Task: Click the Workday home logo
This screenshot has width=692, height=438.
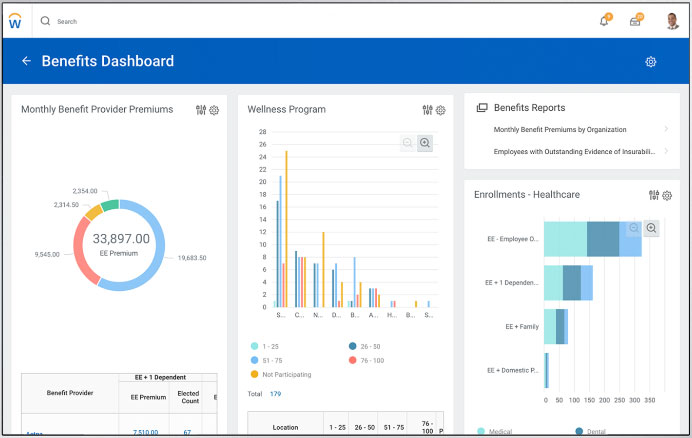Action: (15, 21)
